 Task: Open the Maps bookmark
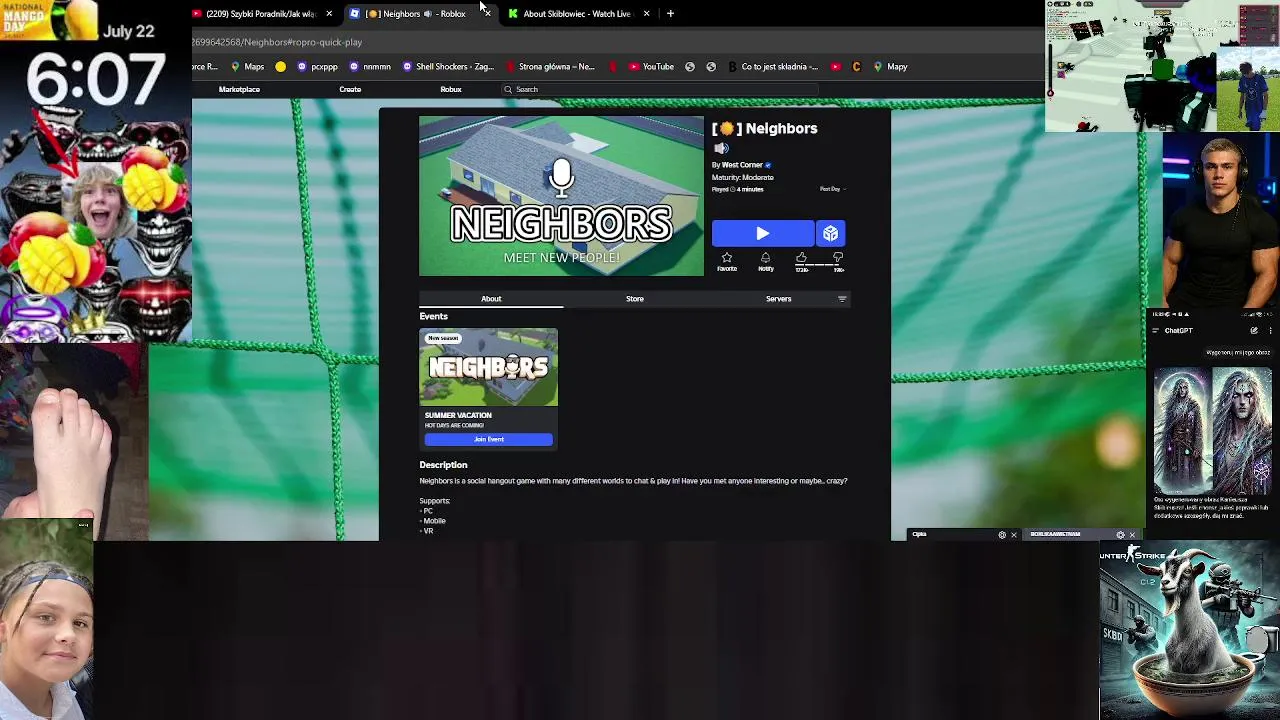[247, 67]
